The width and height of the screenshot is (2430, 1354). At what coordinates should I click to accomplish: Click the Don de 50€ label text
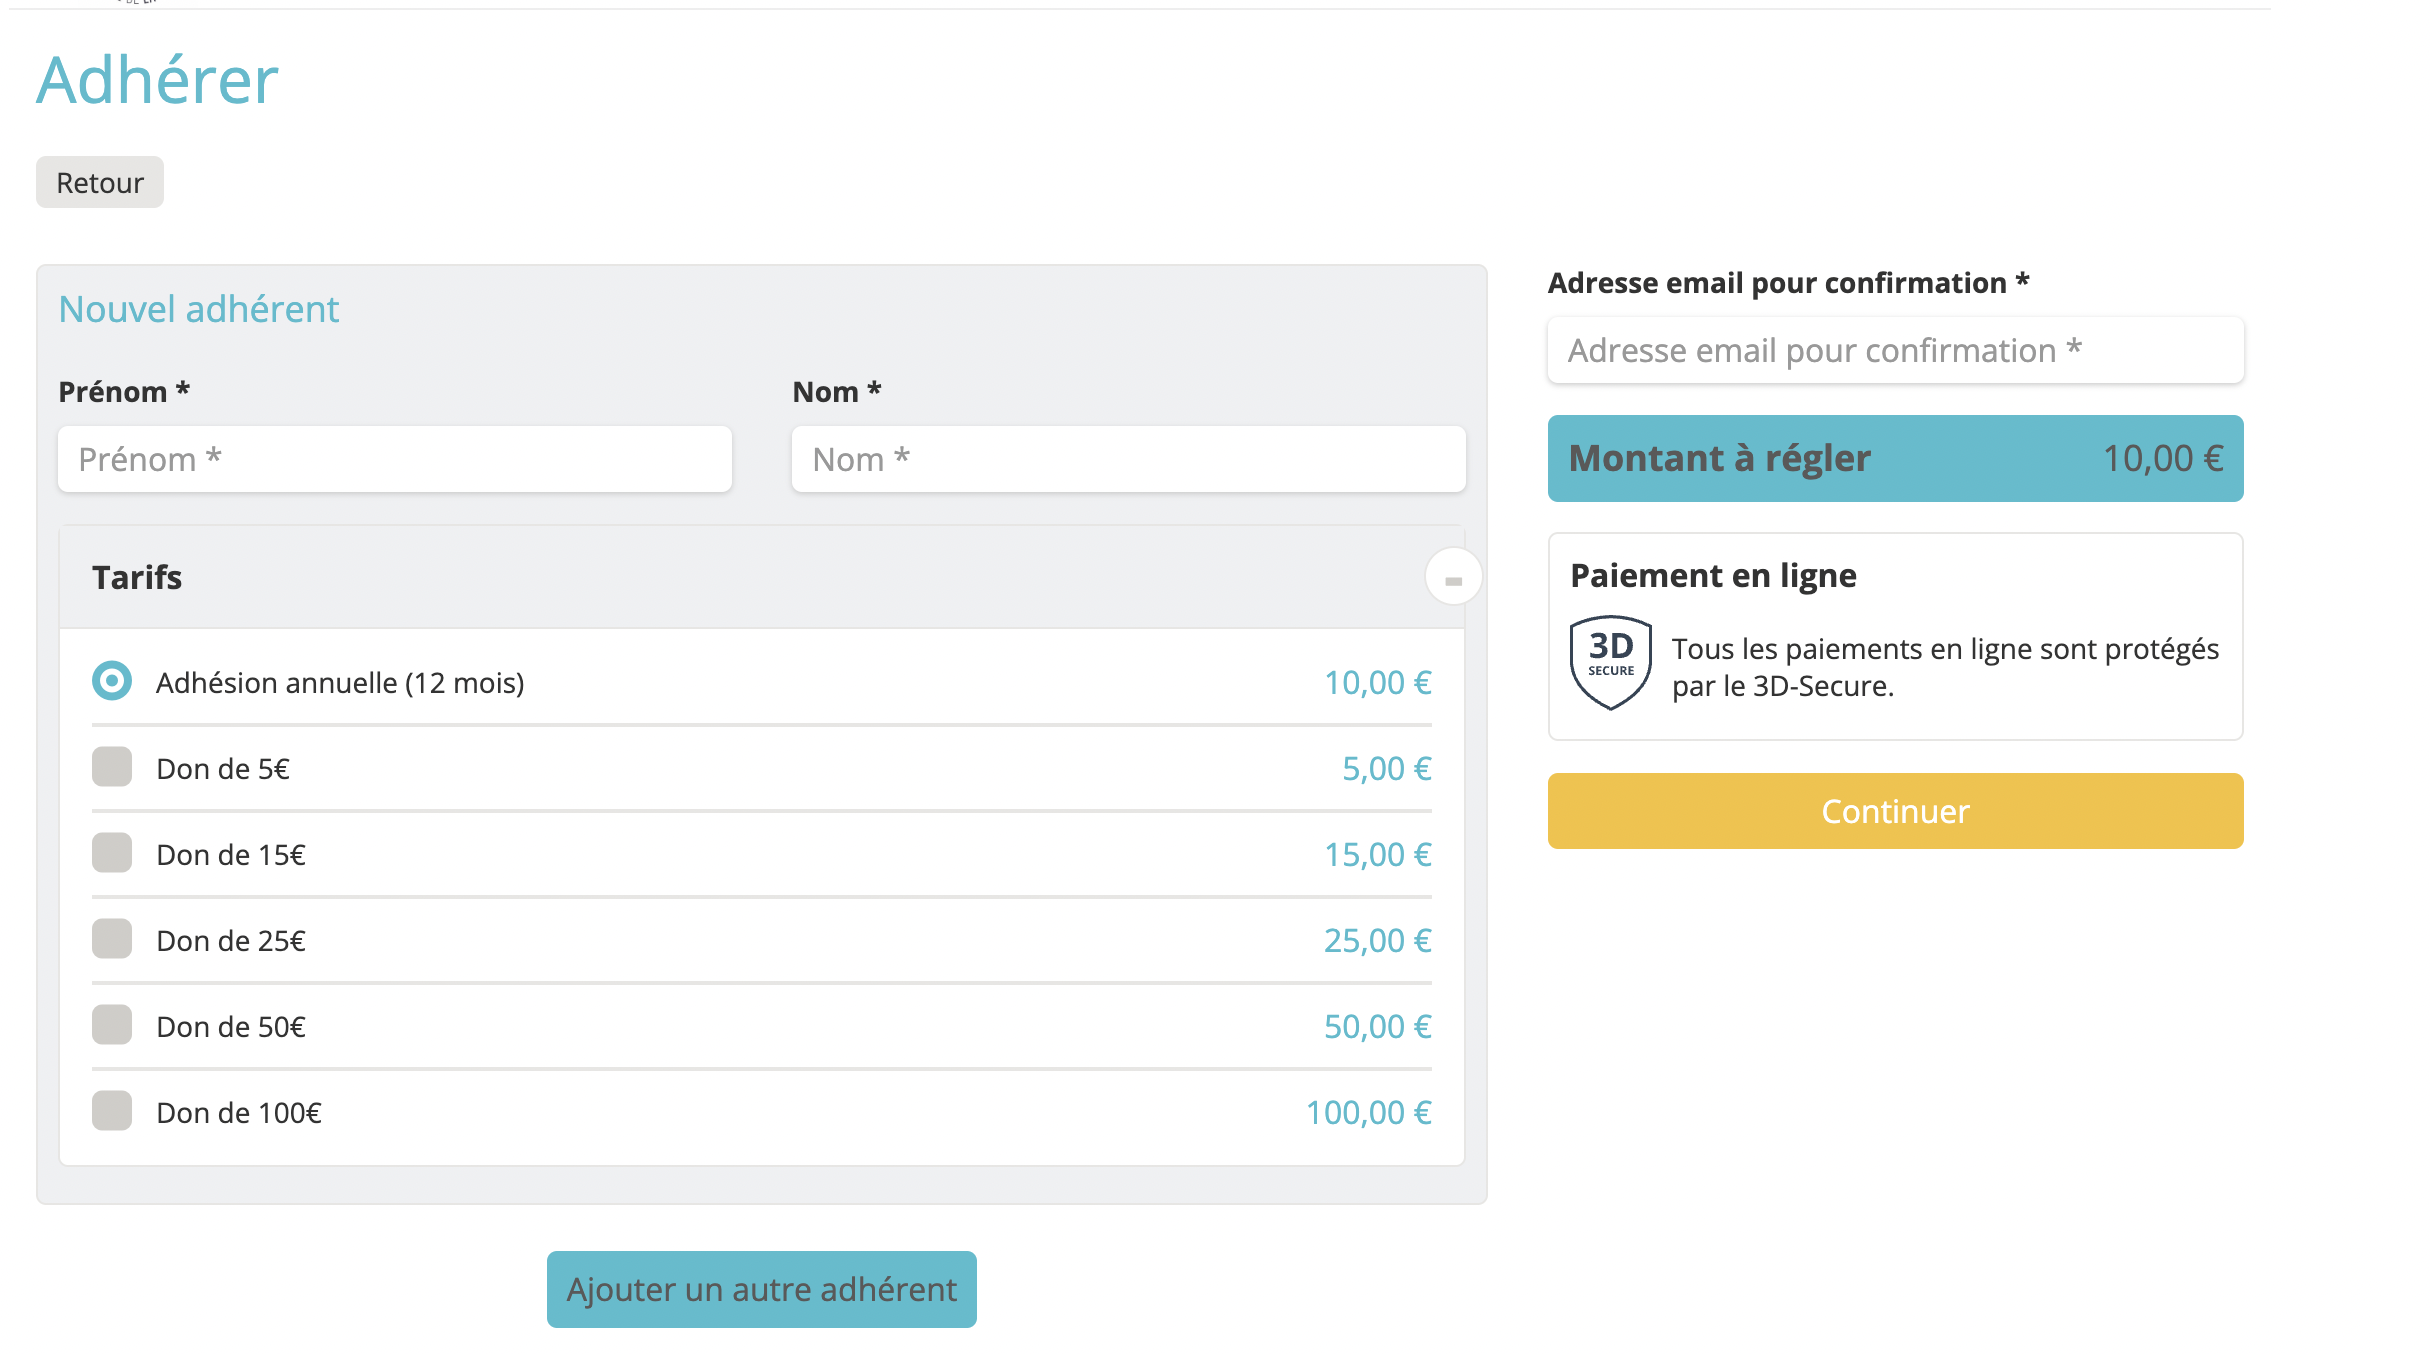231,1027
